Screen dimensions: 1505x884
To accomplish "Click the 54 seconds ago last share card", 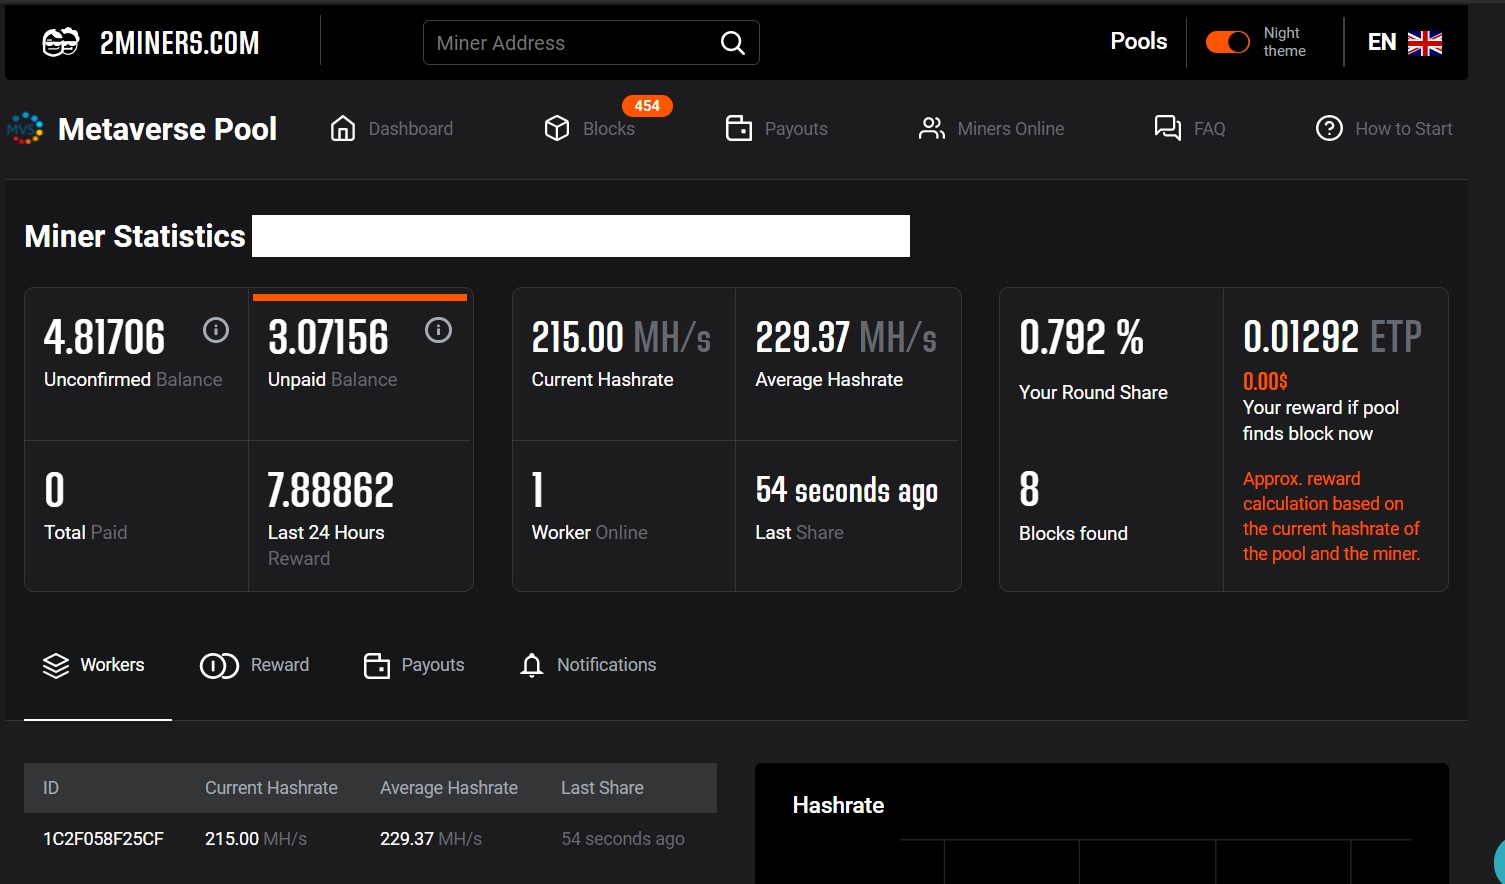I will tap(847, 491).
